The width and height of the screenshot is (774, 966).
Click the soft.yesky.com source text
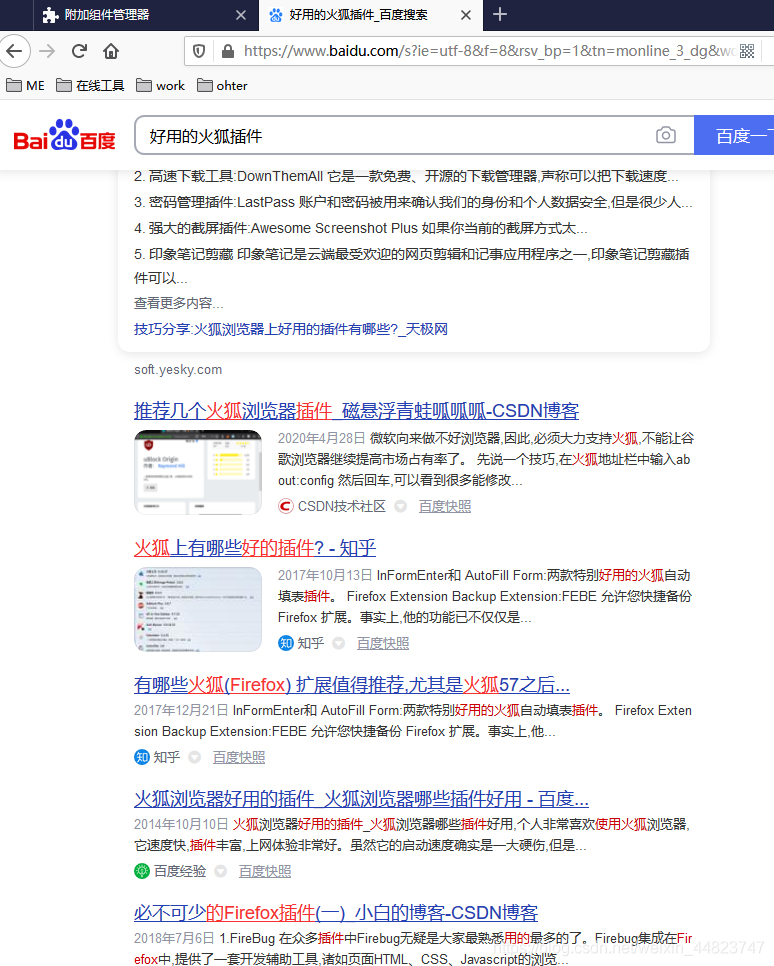point(178,370)
